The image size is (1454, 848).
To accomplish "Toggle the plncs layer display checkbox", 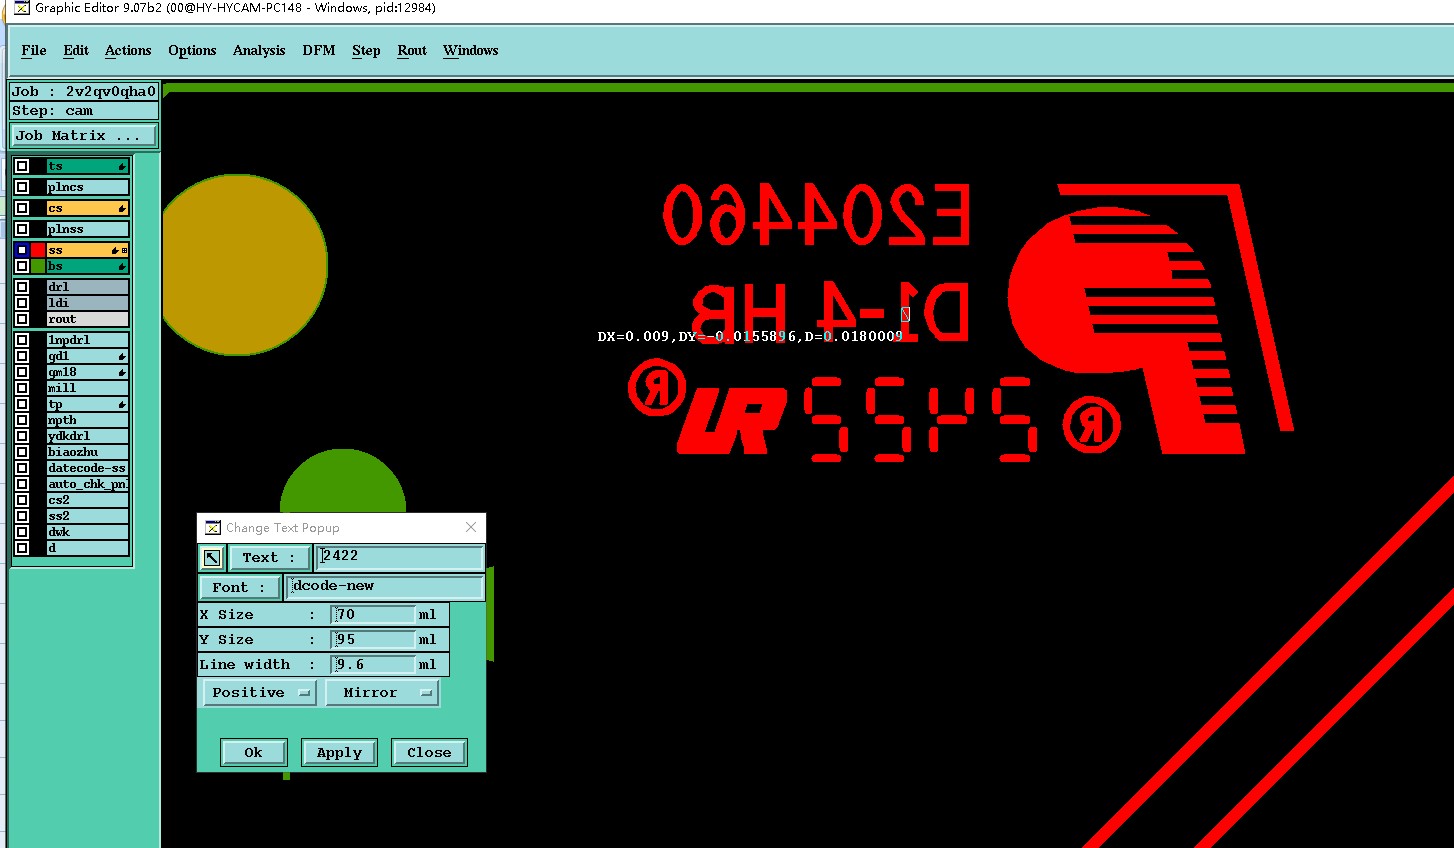I will point(22,187).
